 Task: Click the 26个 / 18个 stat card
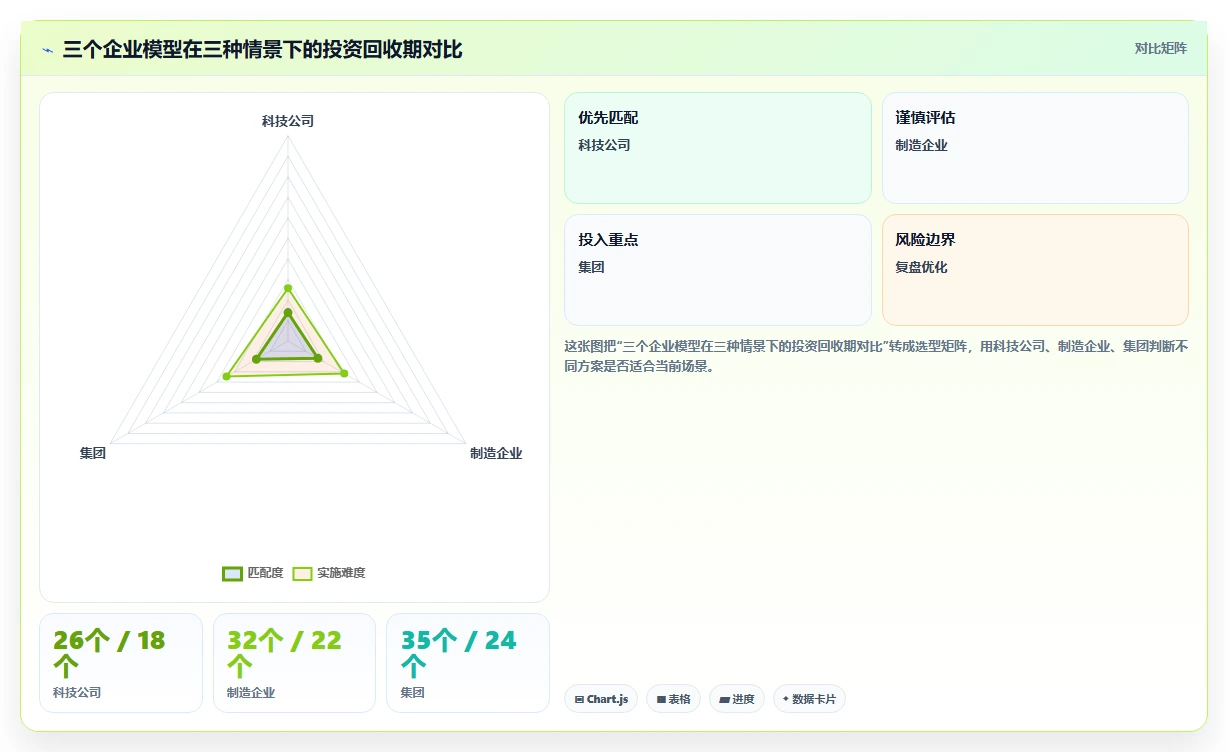(121, 663)
